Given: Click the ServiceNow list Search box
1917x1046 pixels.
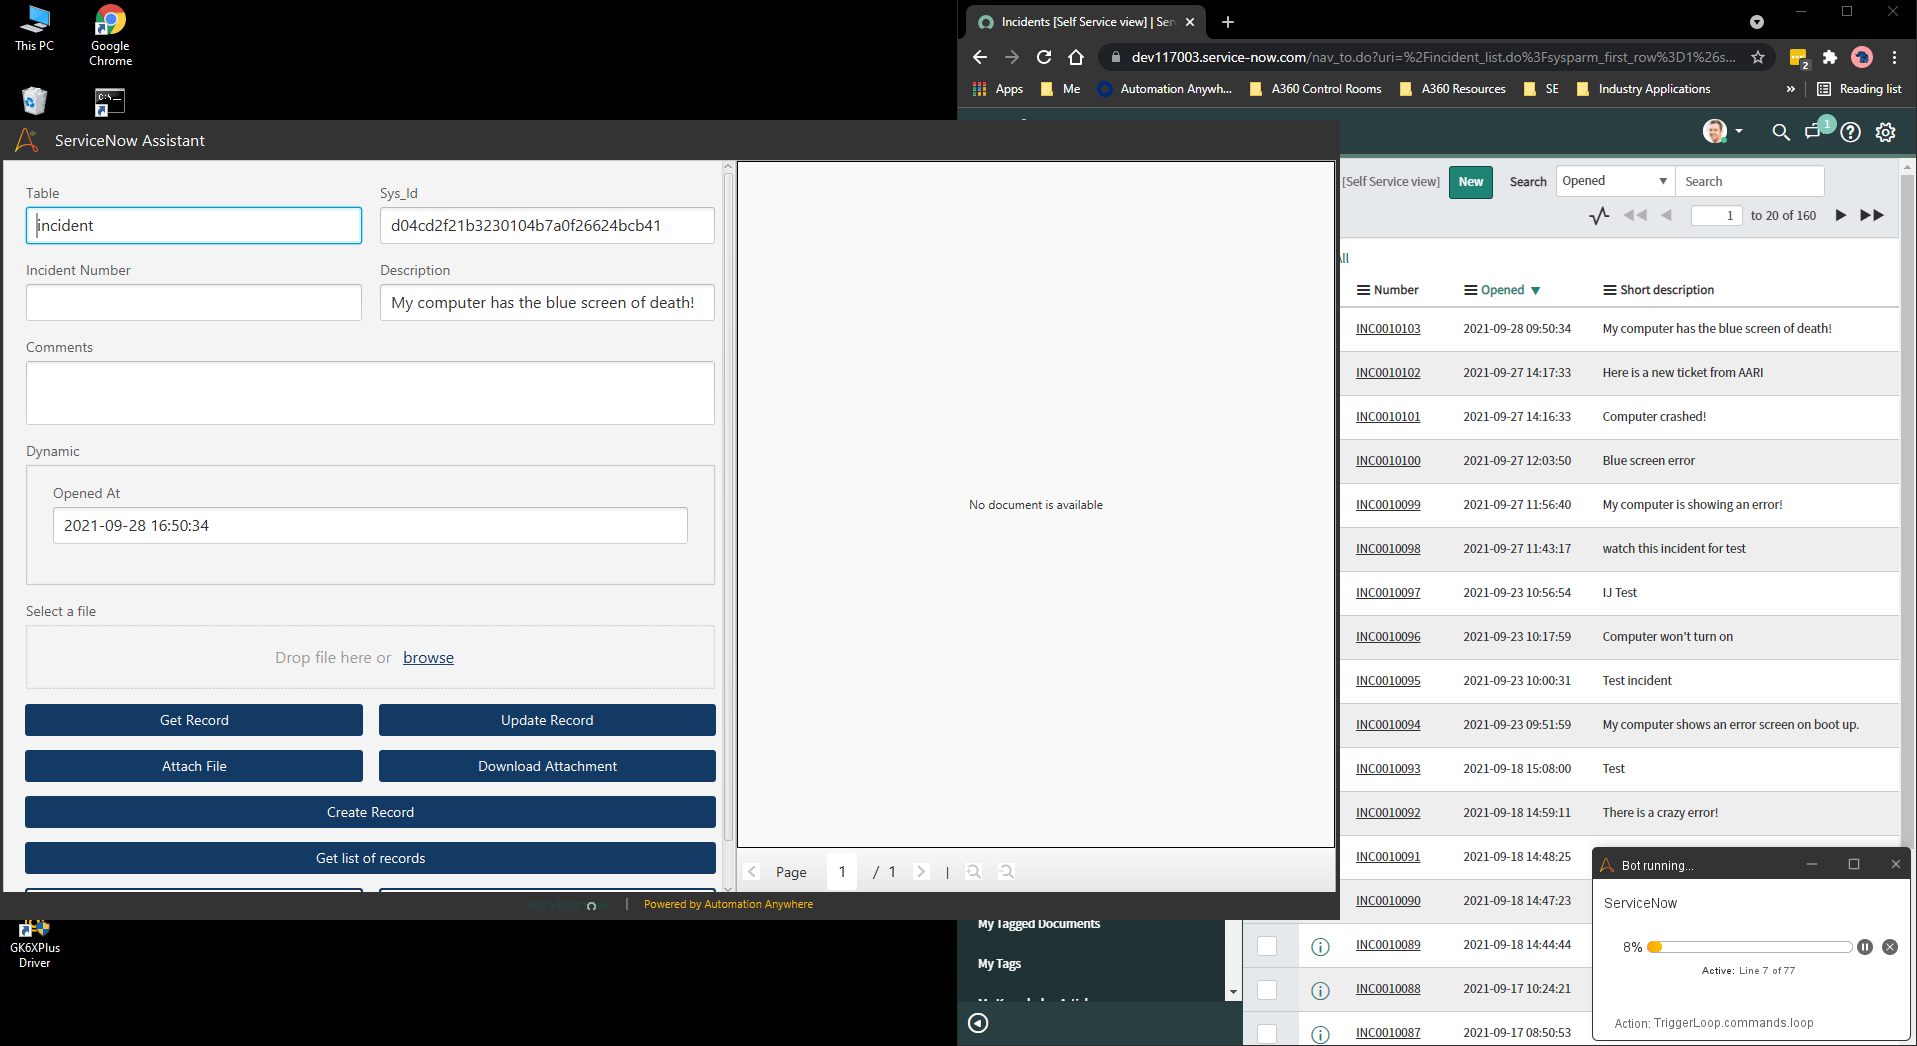Looking at the screenshot, I should click(1750, 181).
